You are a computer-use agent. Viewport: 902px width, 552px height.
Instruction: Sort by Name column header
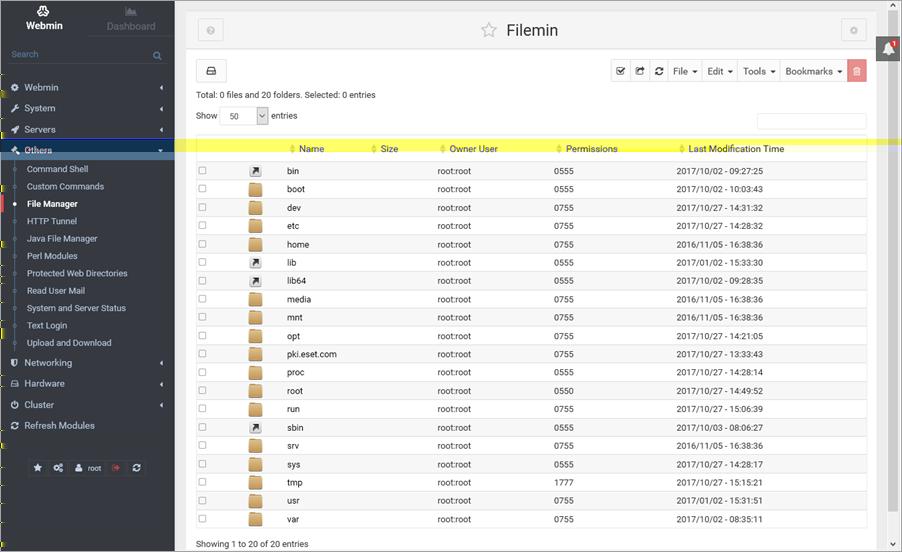(x=311, y=149)
